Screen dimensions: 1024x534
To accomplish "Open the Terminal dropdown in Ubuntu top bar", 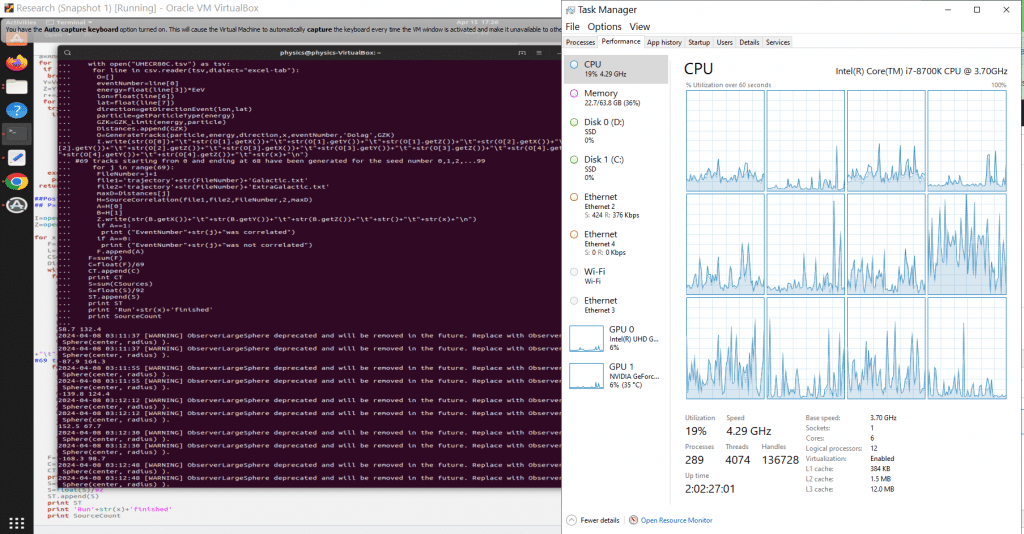I will tap(70, 22).
